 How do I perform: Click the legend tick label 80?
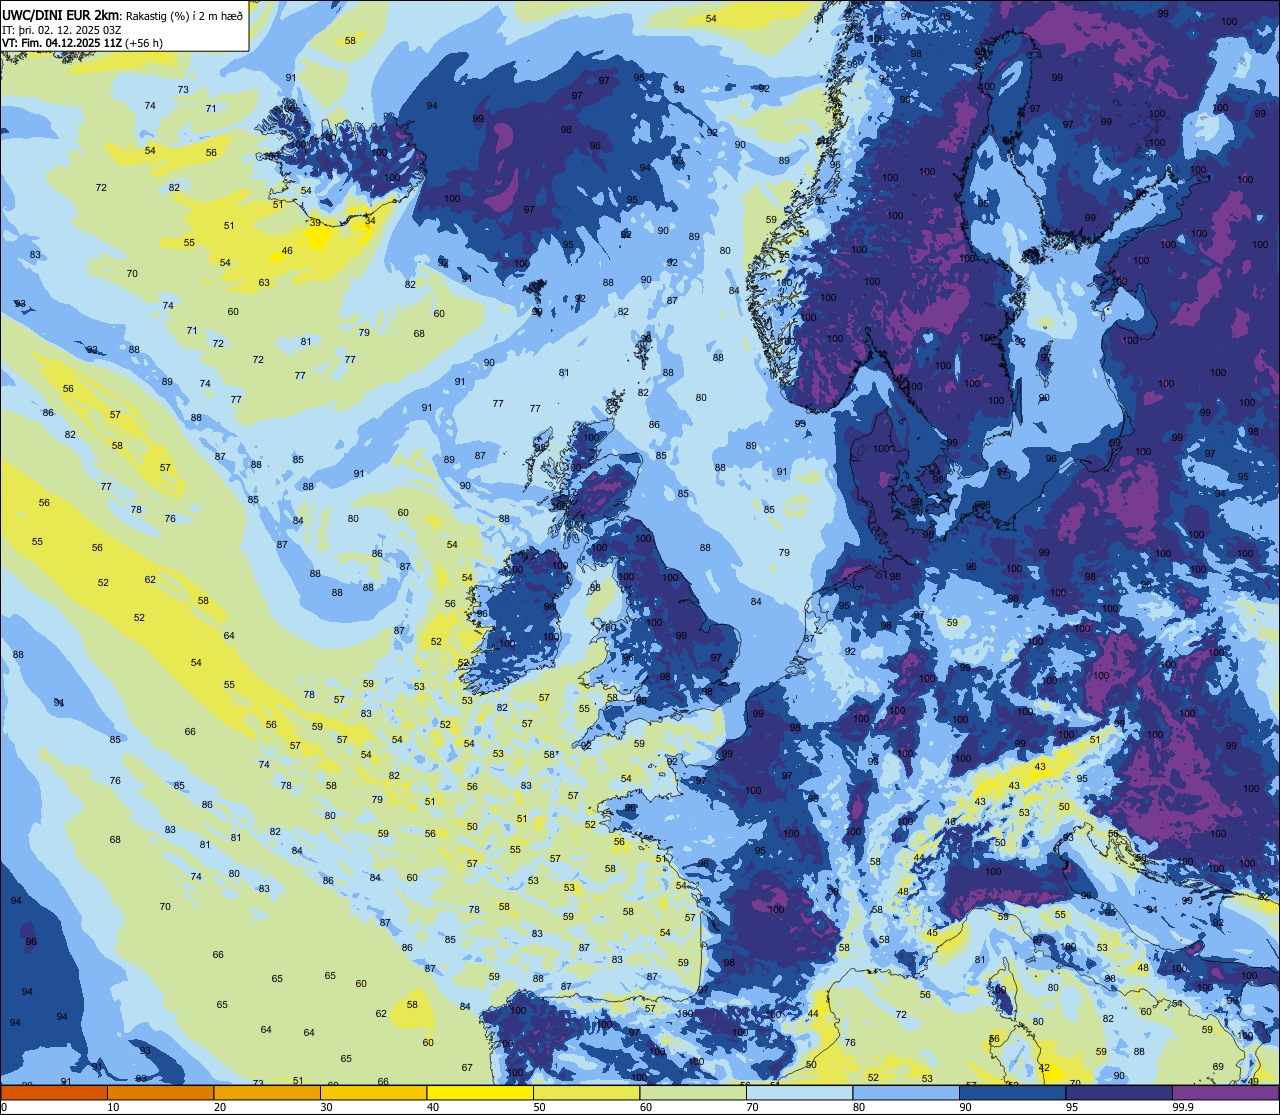point(859,1107)
